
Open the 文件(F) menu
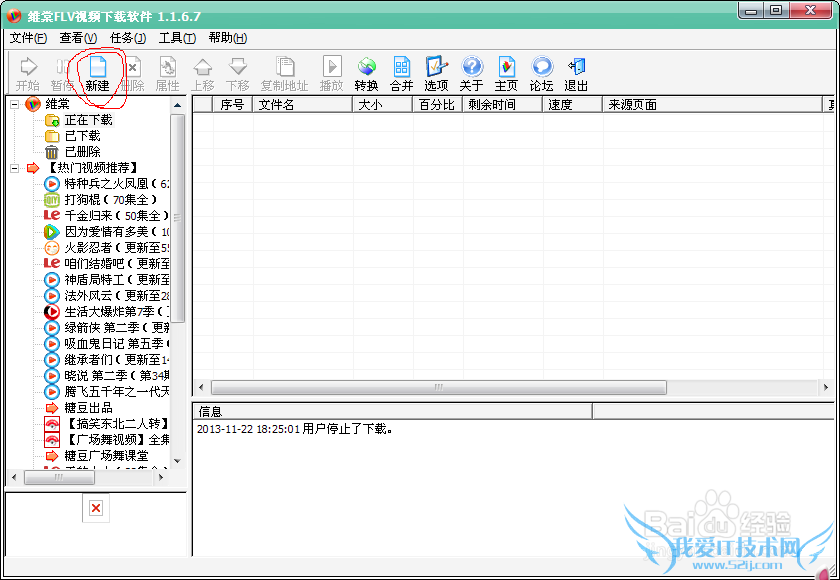pos(28,38)
